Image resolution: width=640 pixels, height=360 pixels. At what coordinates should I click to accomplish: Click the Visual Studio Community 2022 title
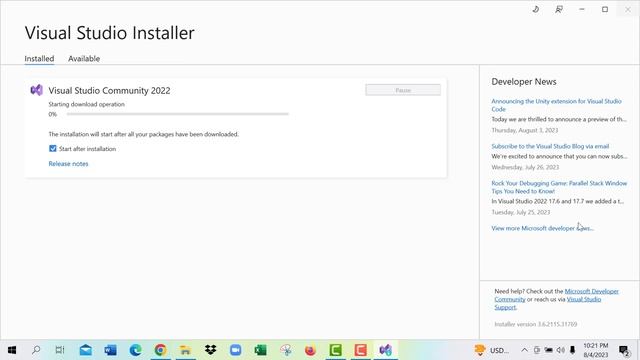[x=109, y=91]
